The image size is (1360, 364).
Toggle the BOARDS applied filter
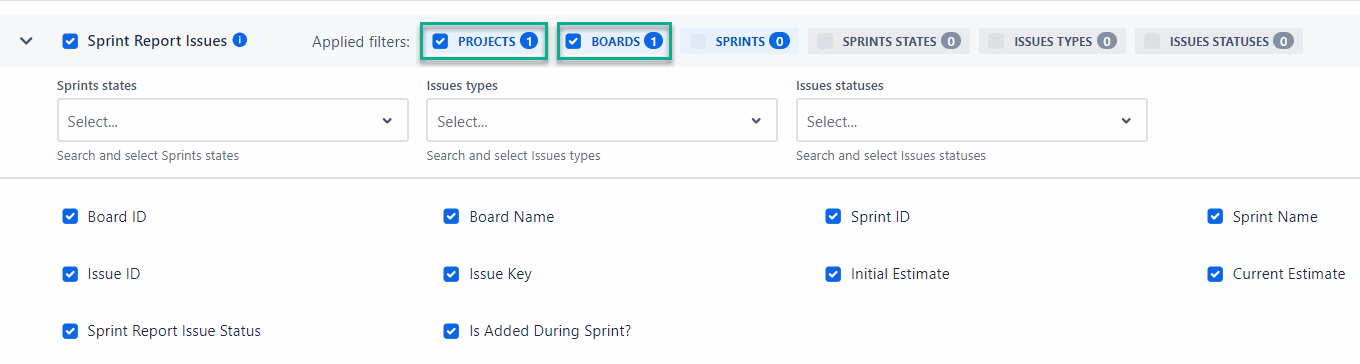[613, 41]
